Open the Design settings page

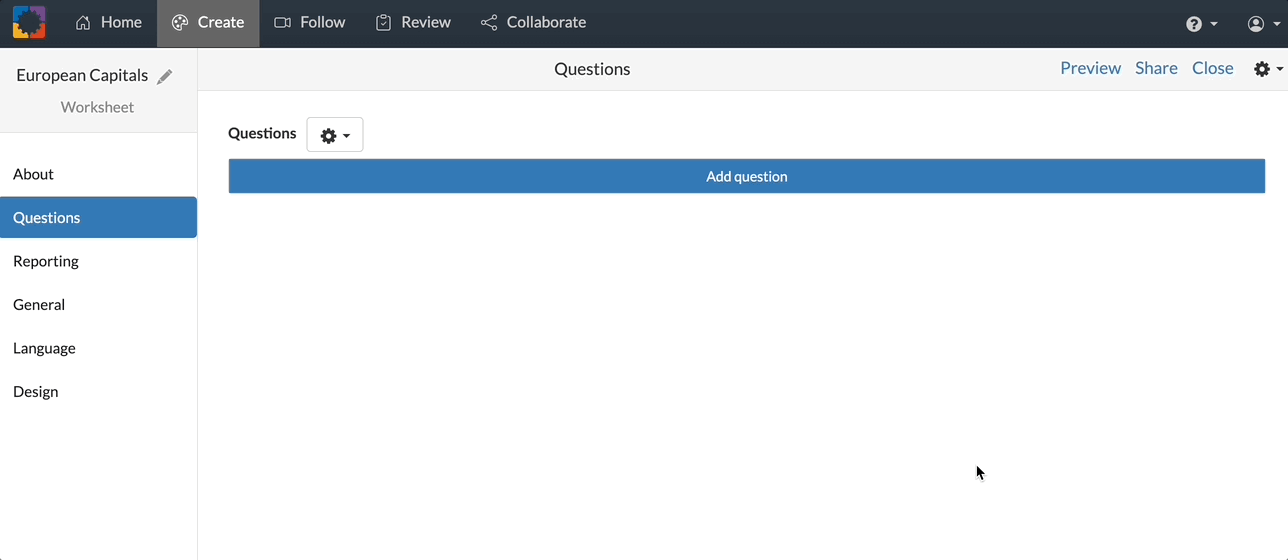click(x=98, y=391)
